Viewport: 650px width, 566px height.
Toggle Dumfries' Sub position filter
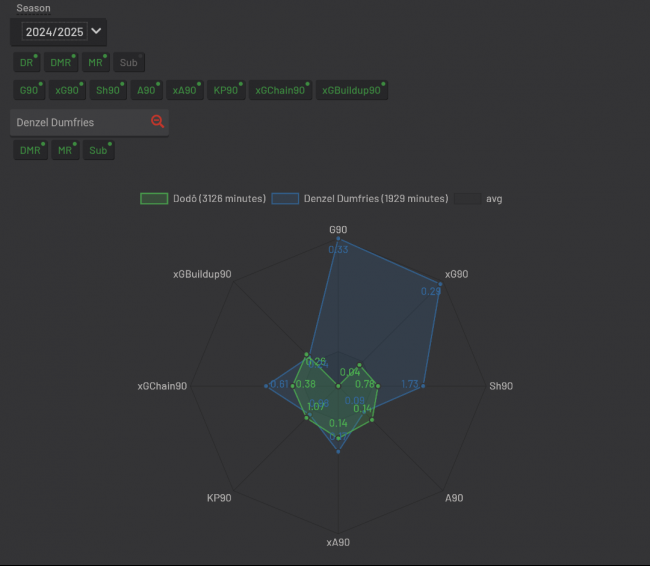point(99,150)
